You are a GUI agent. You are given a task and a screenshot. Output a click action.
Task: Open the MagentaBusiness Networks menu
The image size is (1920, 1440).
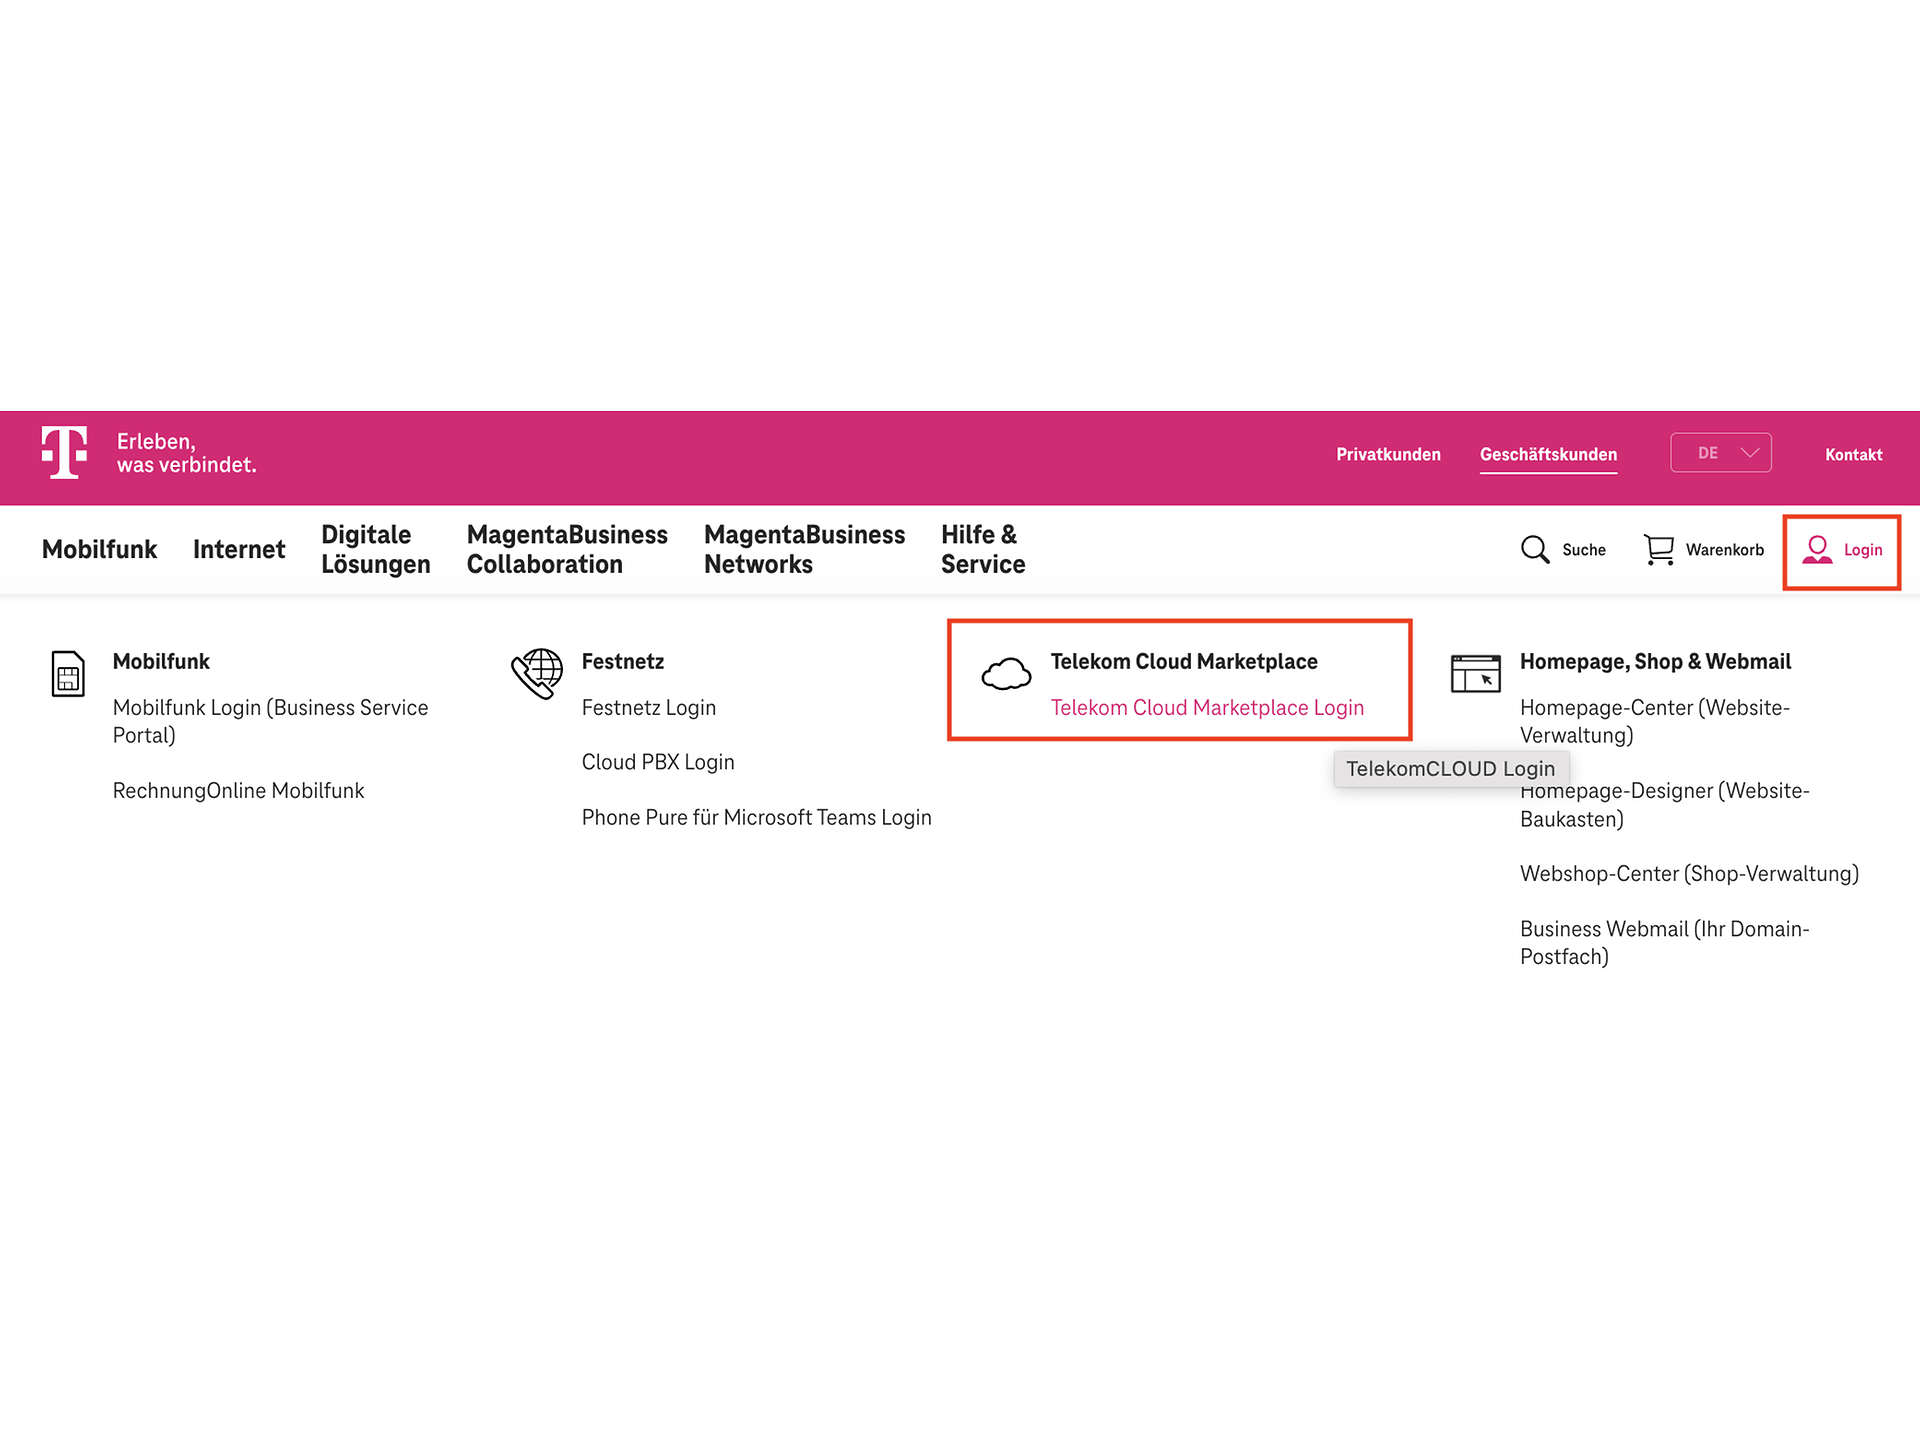pyautogui.click(x=804, y=549)
